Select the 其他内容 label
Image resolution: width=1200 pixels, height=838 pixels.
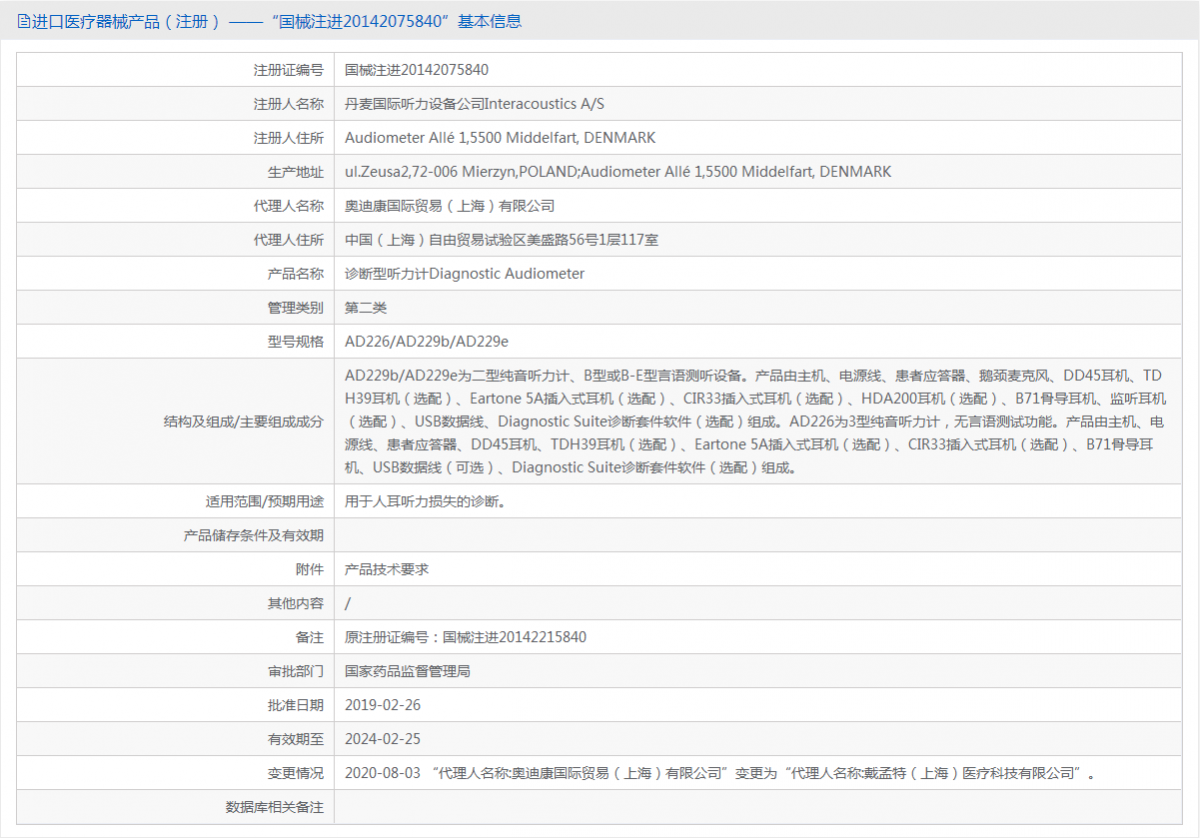[x=296, y=604]
